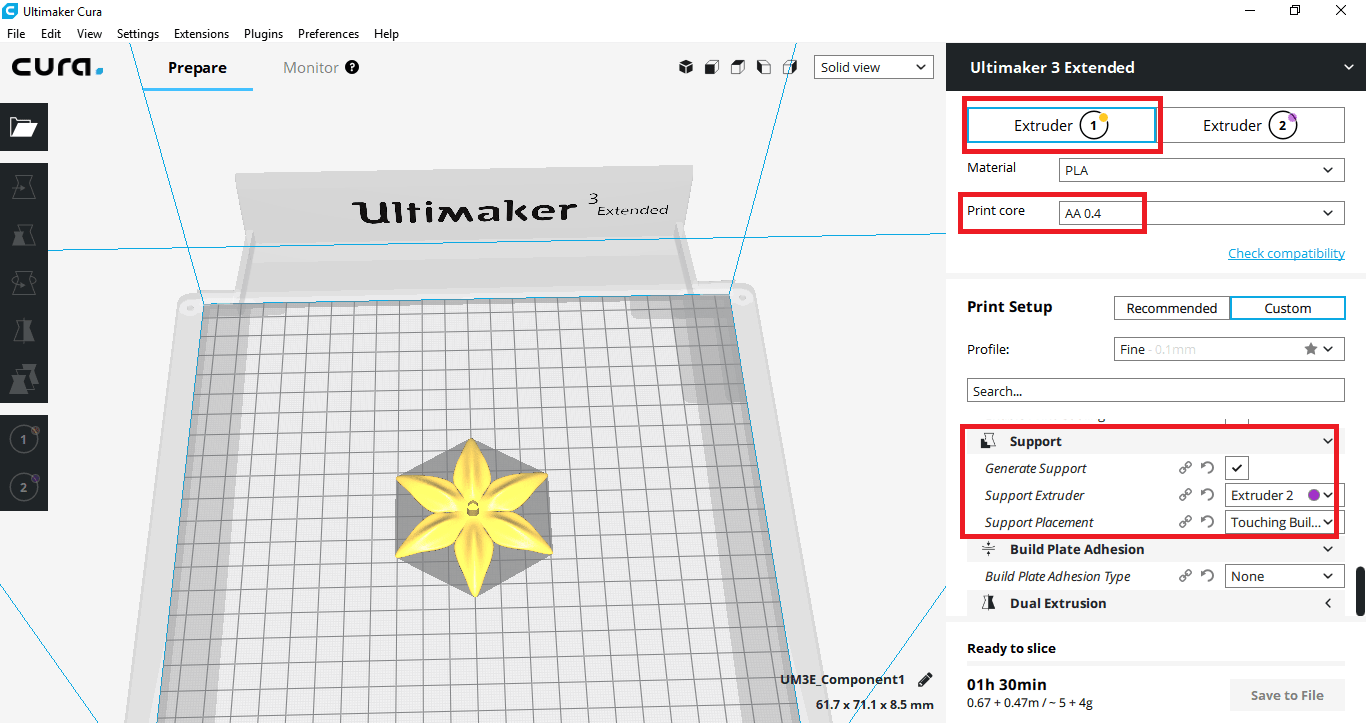
Task: Open the Edit menu
Action: click(51, 33)
